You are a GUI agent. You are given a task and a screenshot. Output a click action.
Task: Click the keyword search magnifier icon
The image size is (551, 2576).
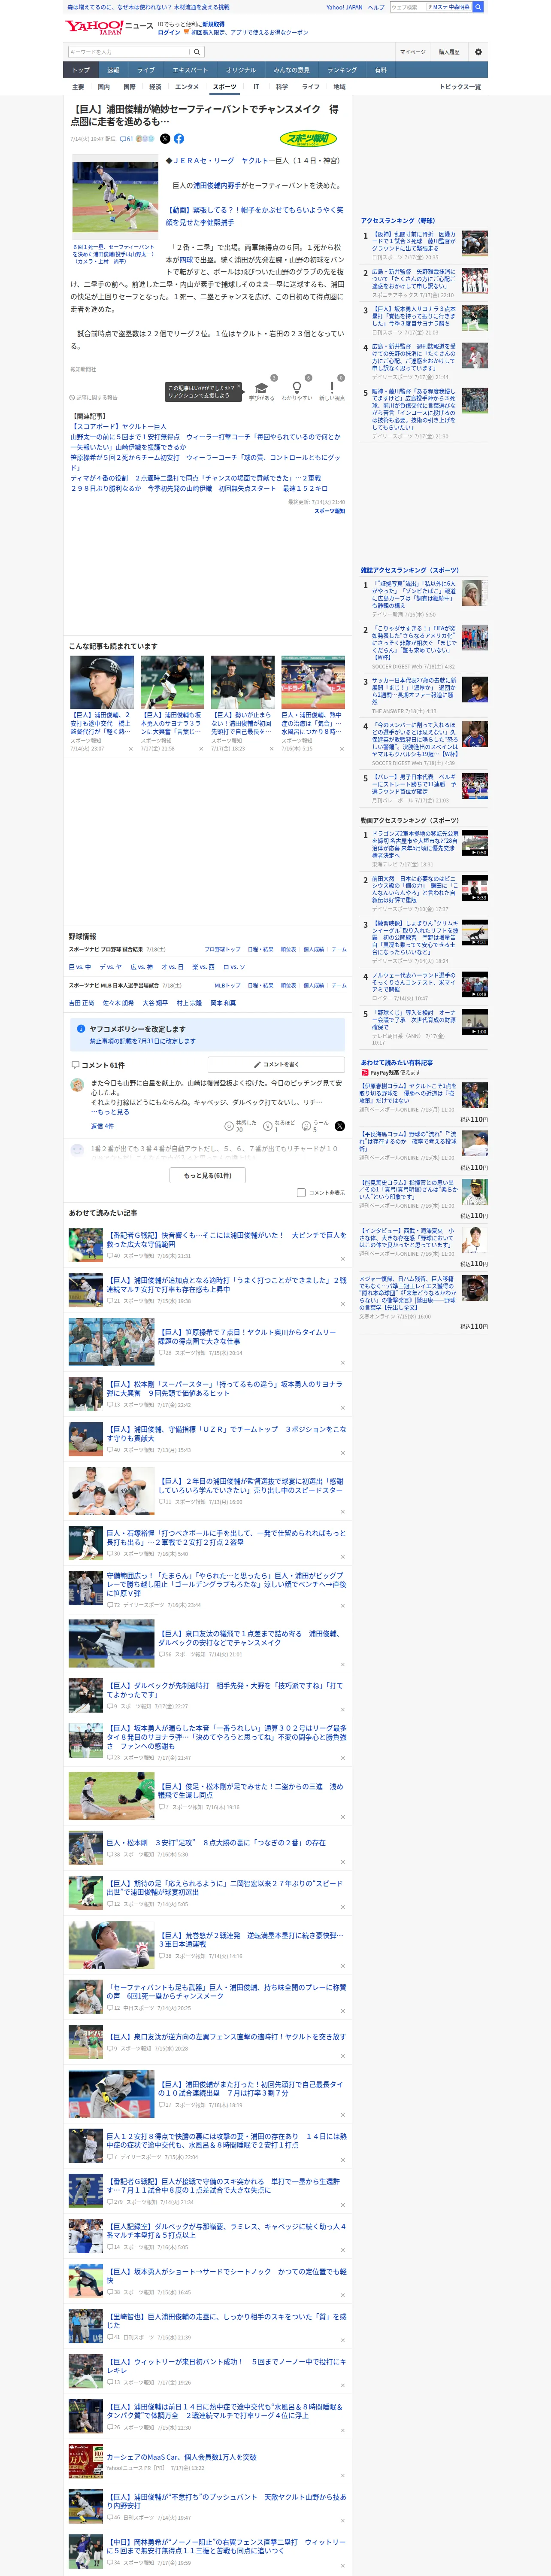197,52
